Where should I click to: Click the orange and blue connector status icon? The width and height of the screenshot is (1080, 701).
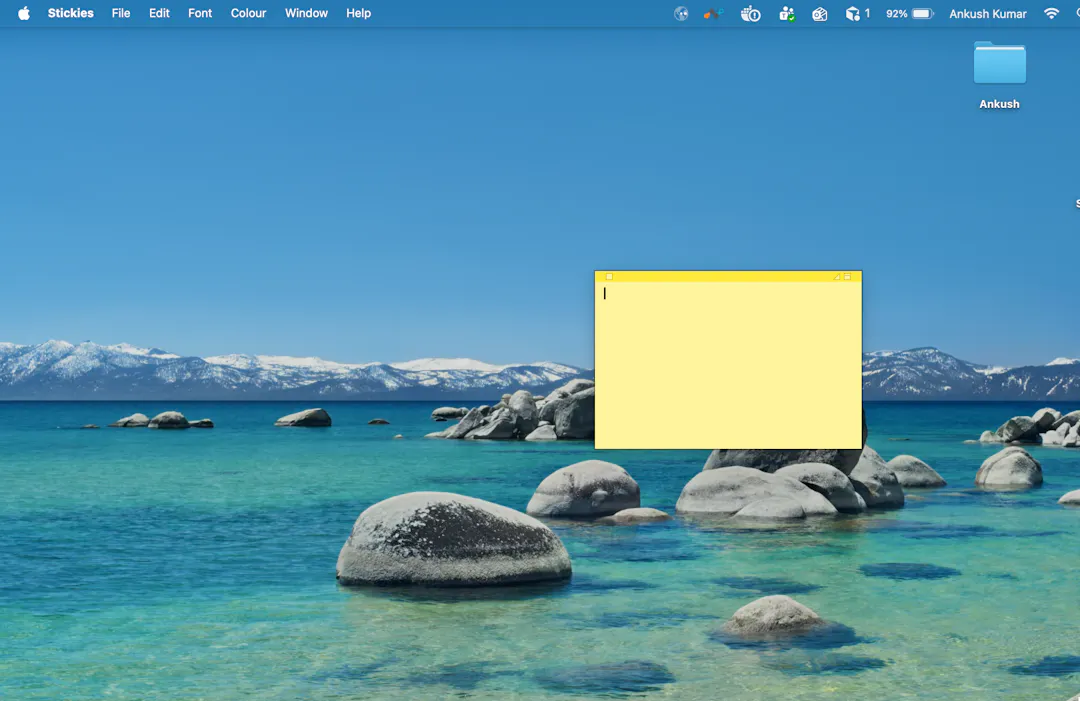[x=713, y=13]
